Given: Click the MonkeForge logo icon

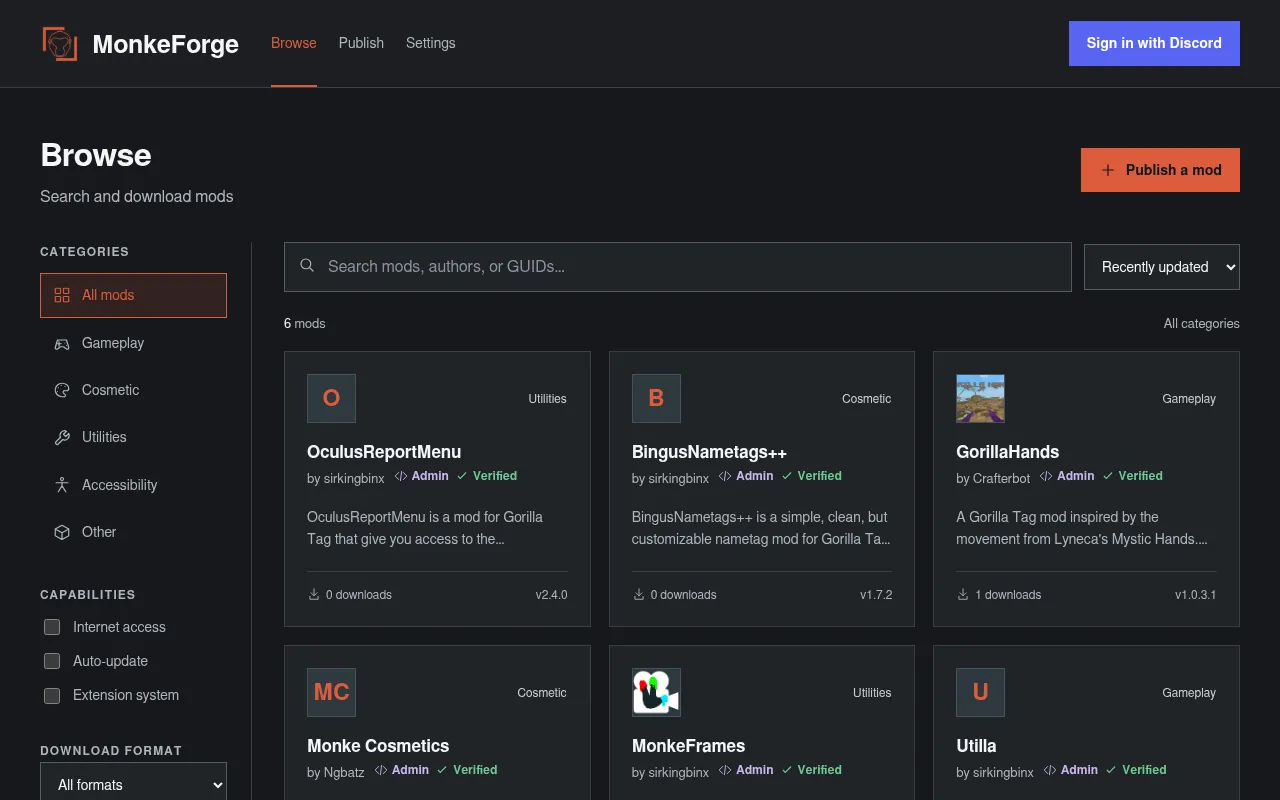Looking at the screenshot, I should click(x=60, y=44).
